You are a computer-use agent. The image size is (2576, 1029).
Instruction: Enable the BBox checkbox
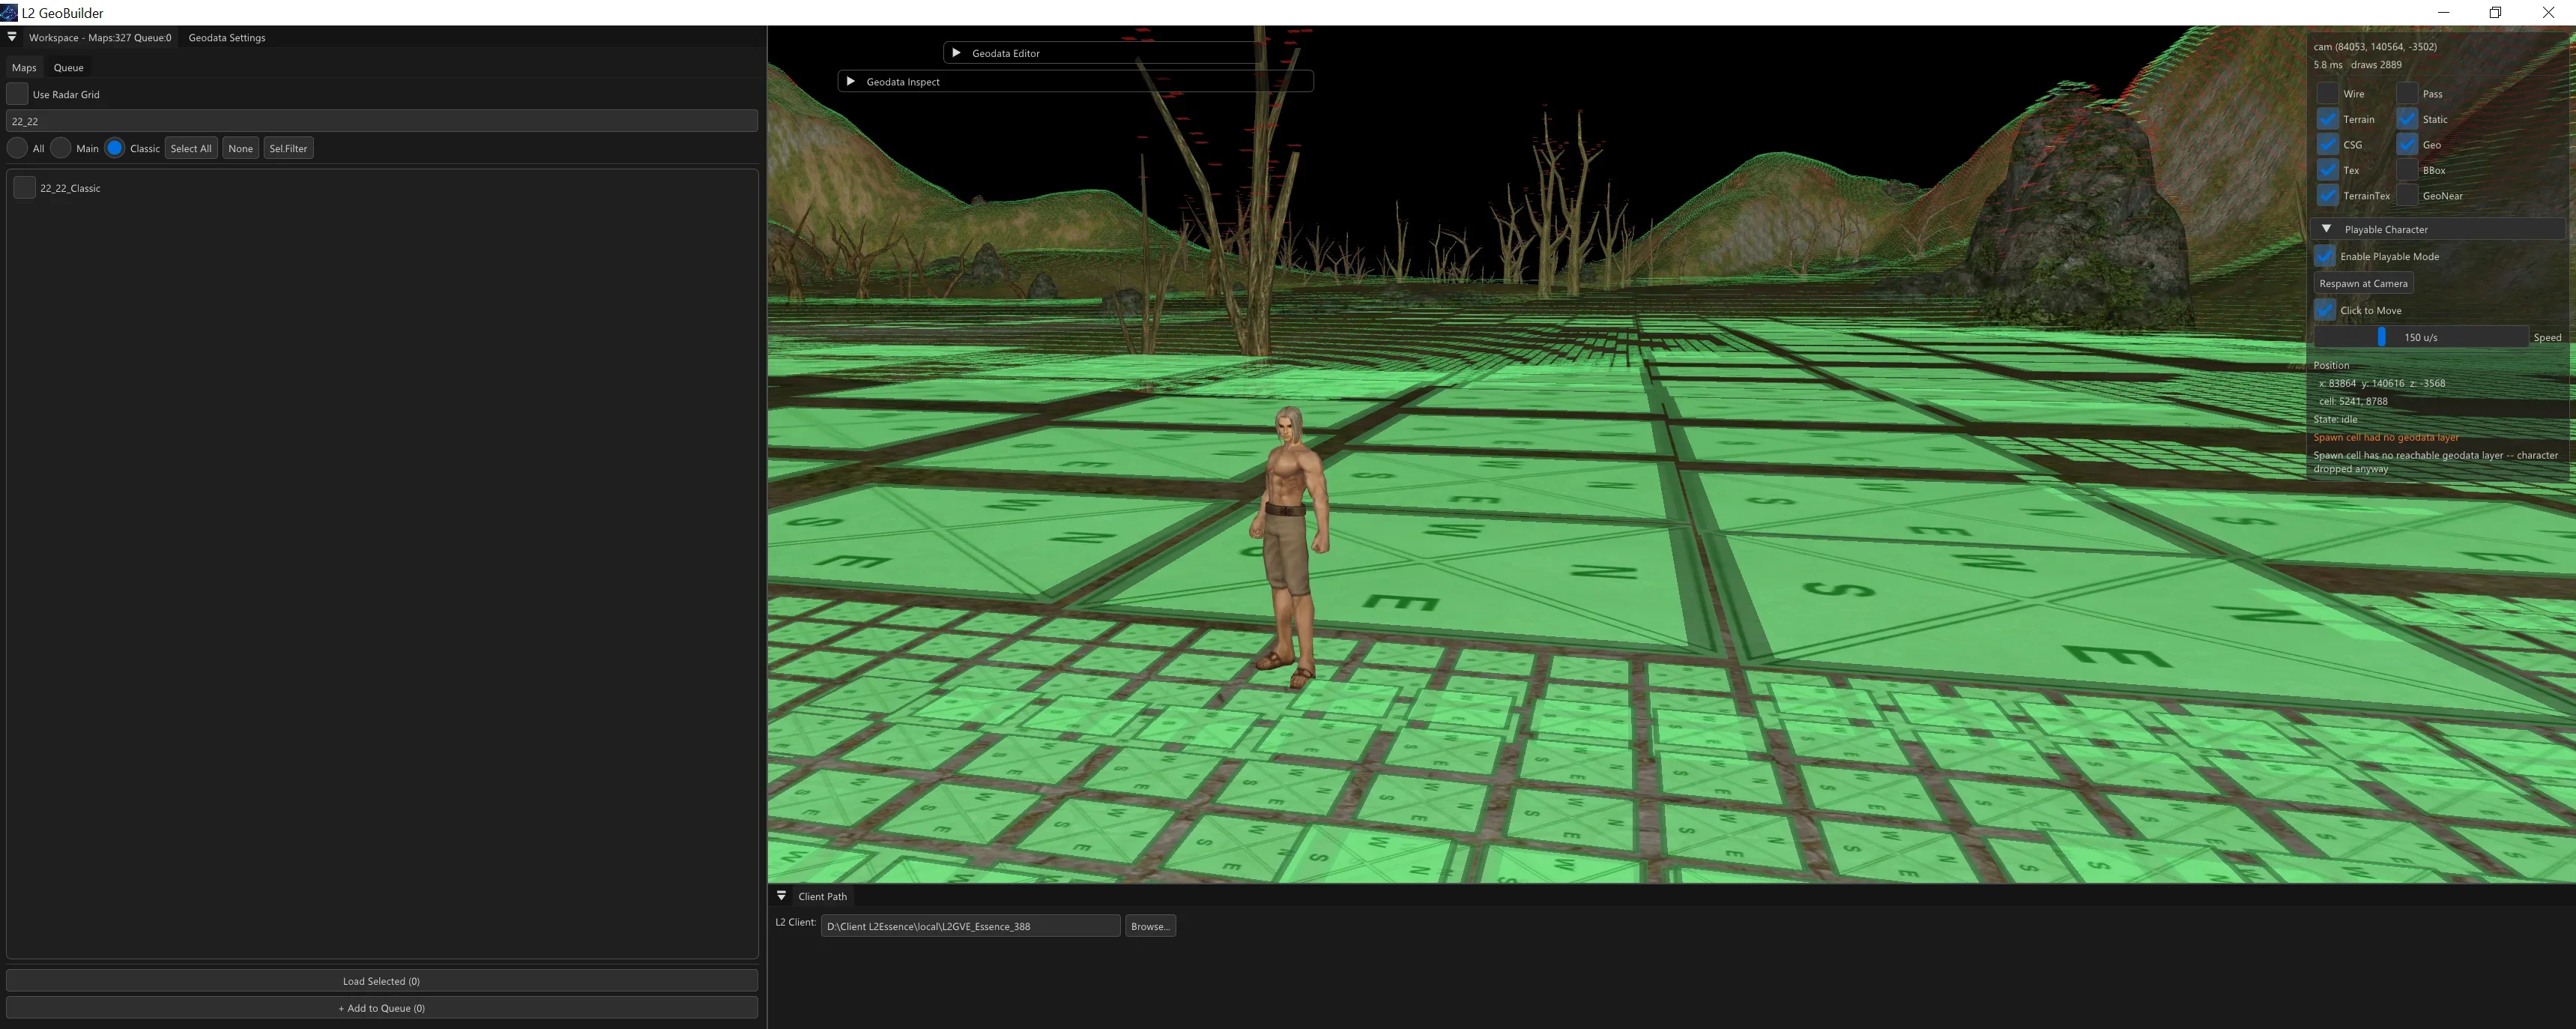coord(2407,170)
